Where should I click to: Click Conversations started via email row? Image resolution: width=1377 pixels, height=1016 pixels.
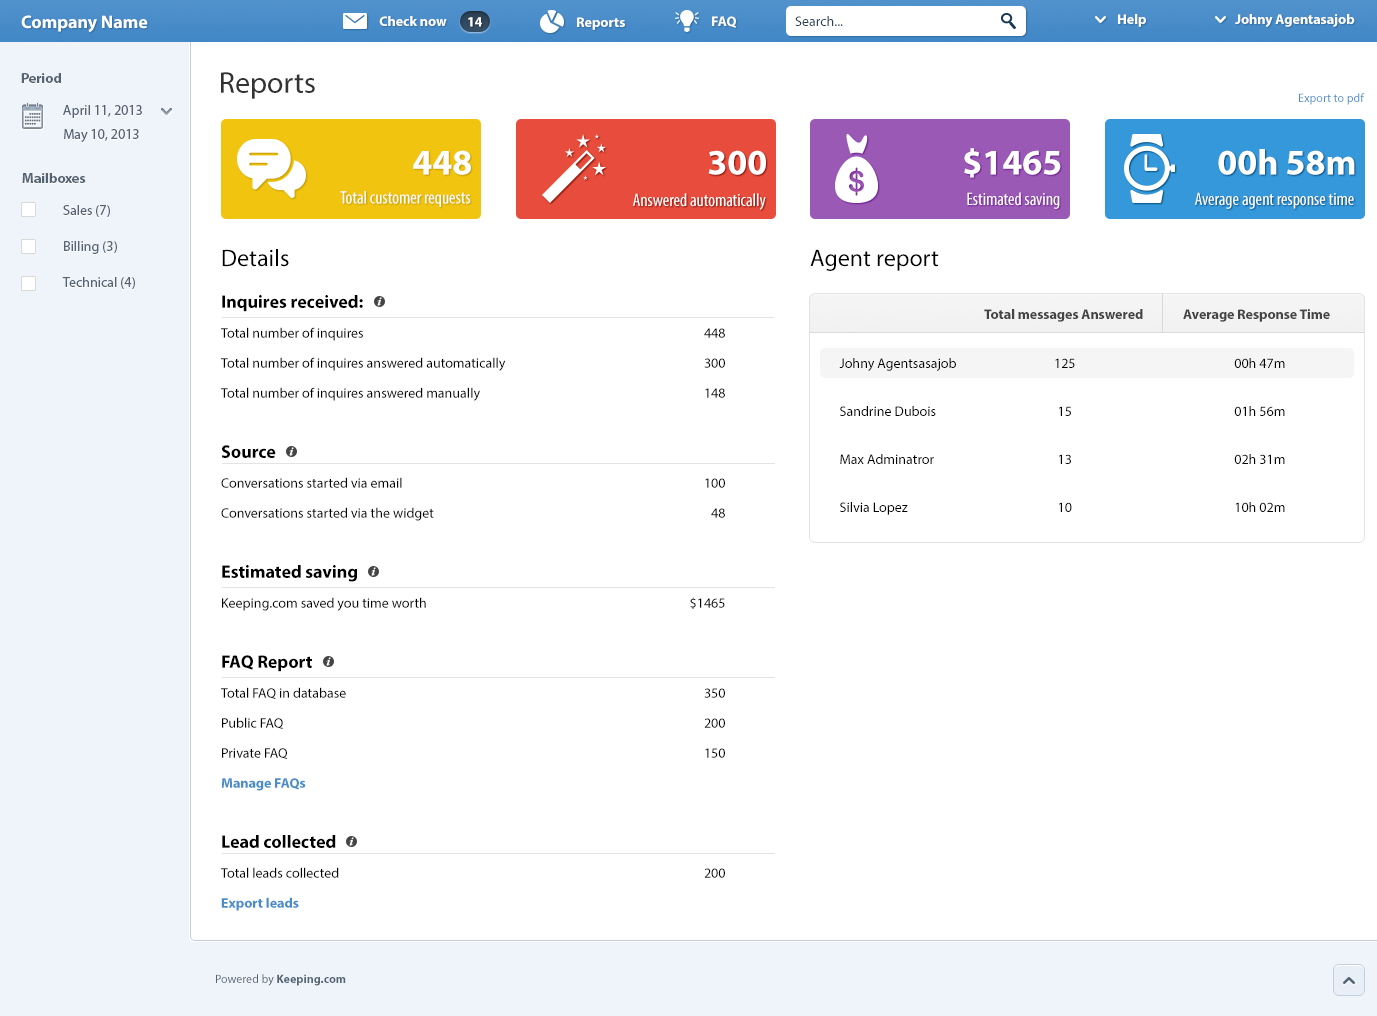click(498, 483)
